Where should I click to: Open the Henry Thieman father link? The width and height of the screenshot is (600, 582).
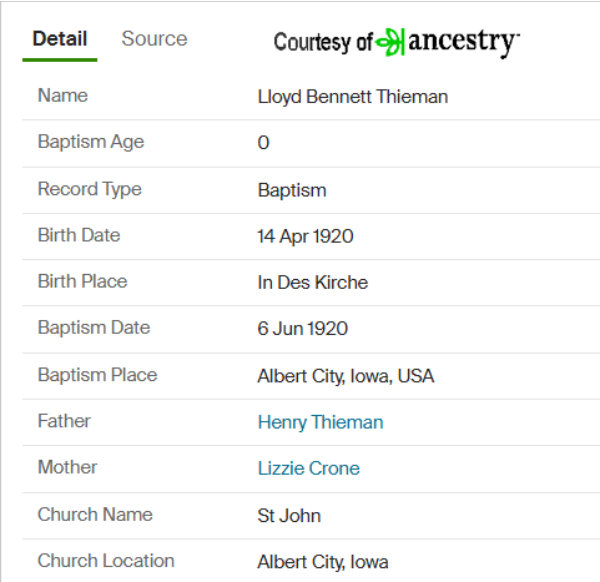click(320, 422)
